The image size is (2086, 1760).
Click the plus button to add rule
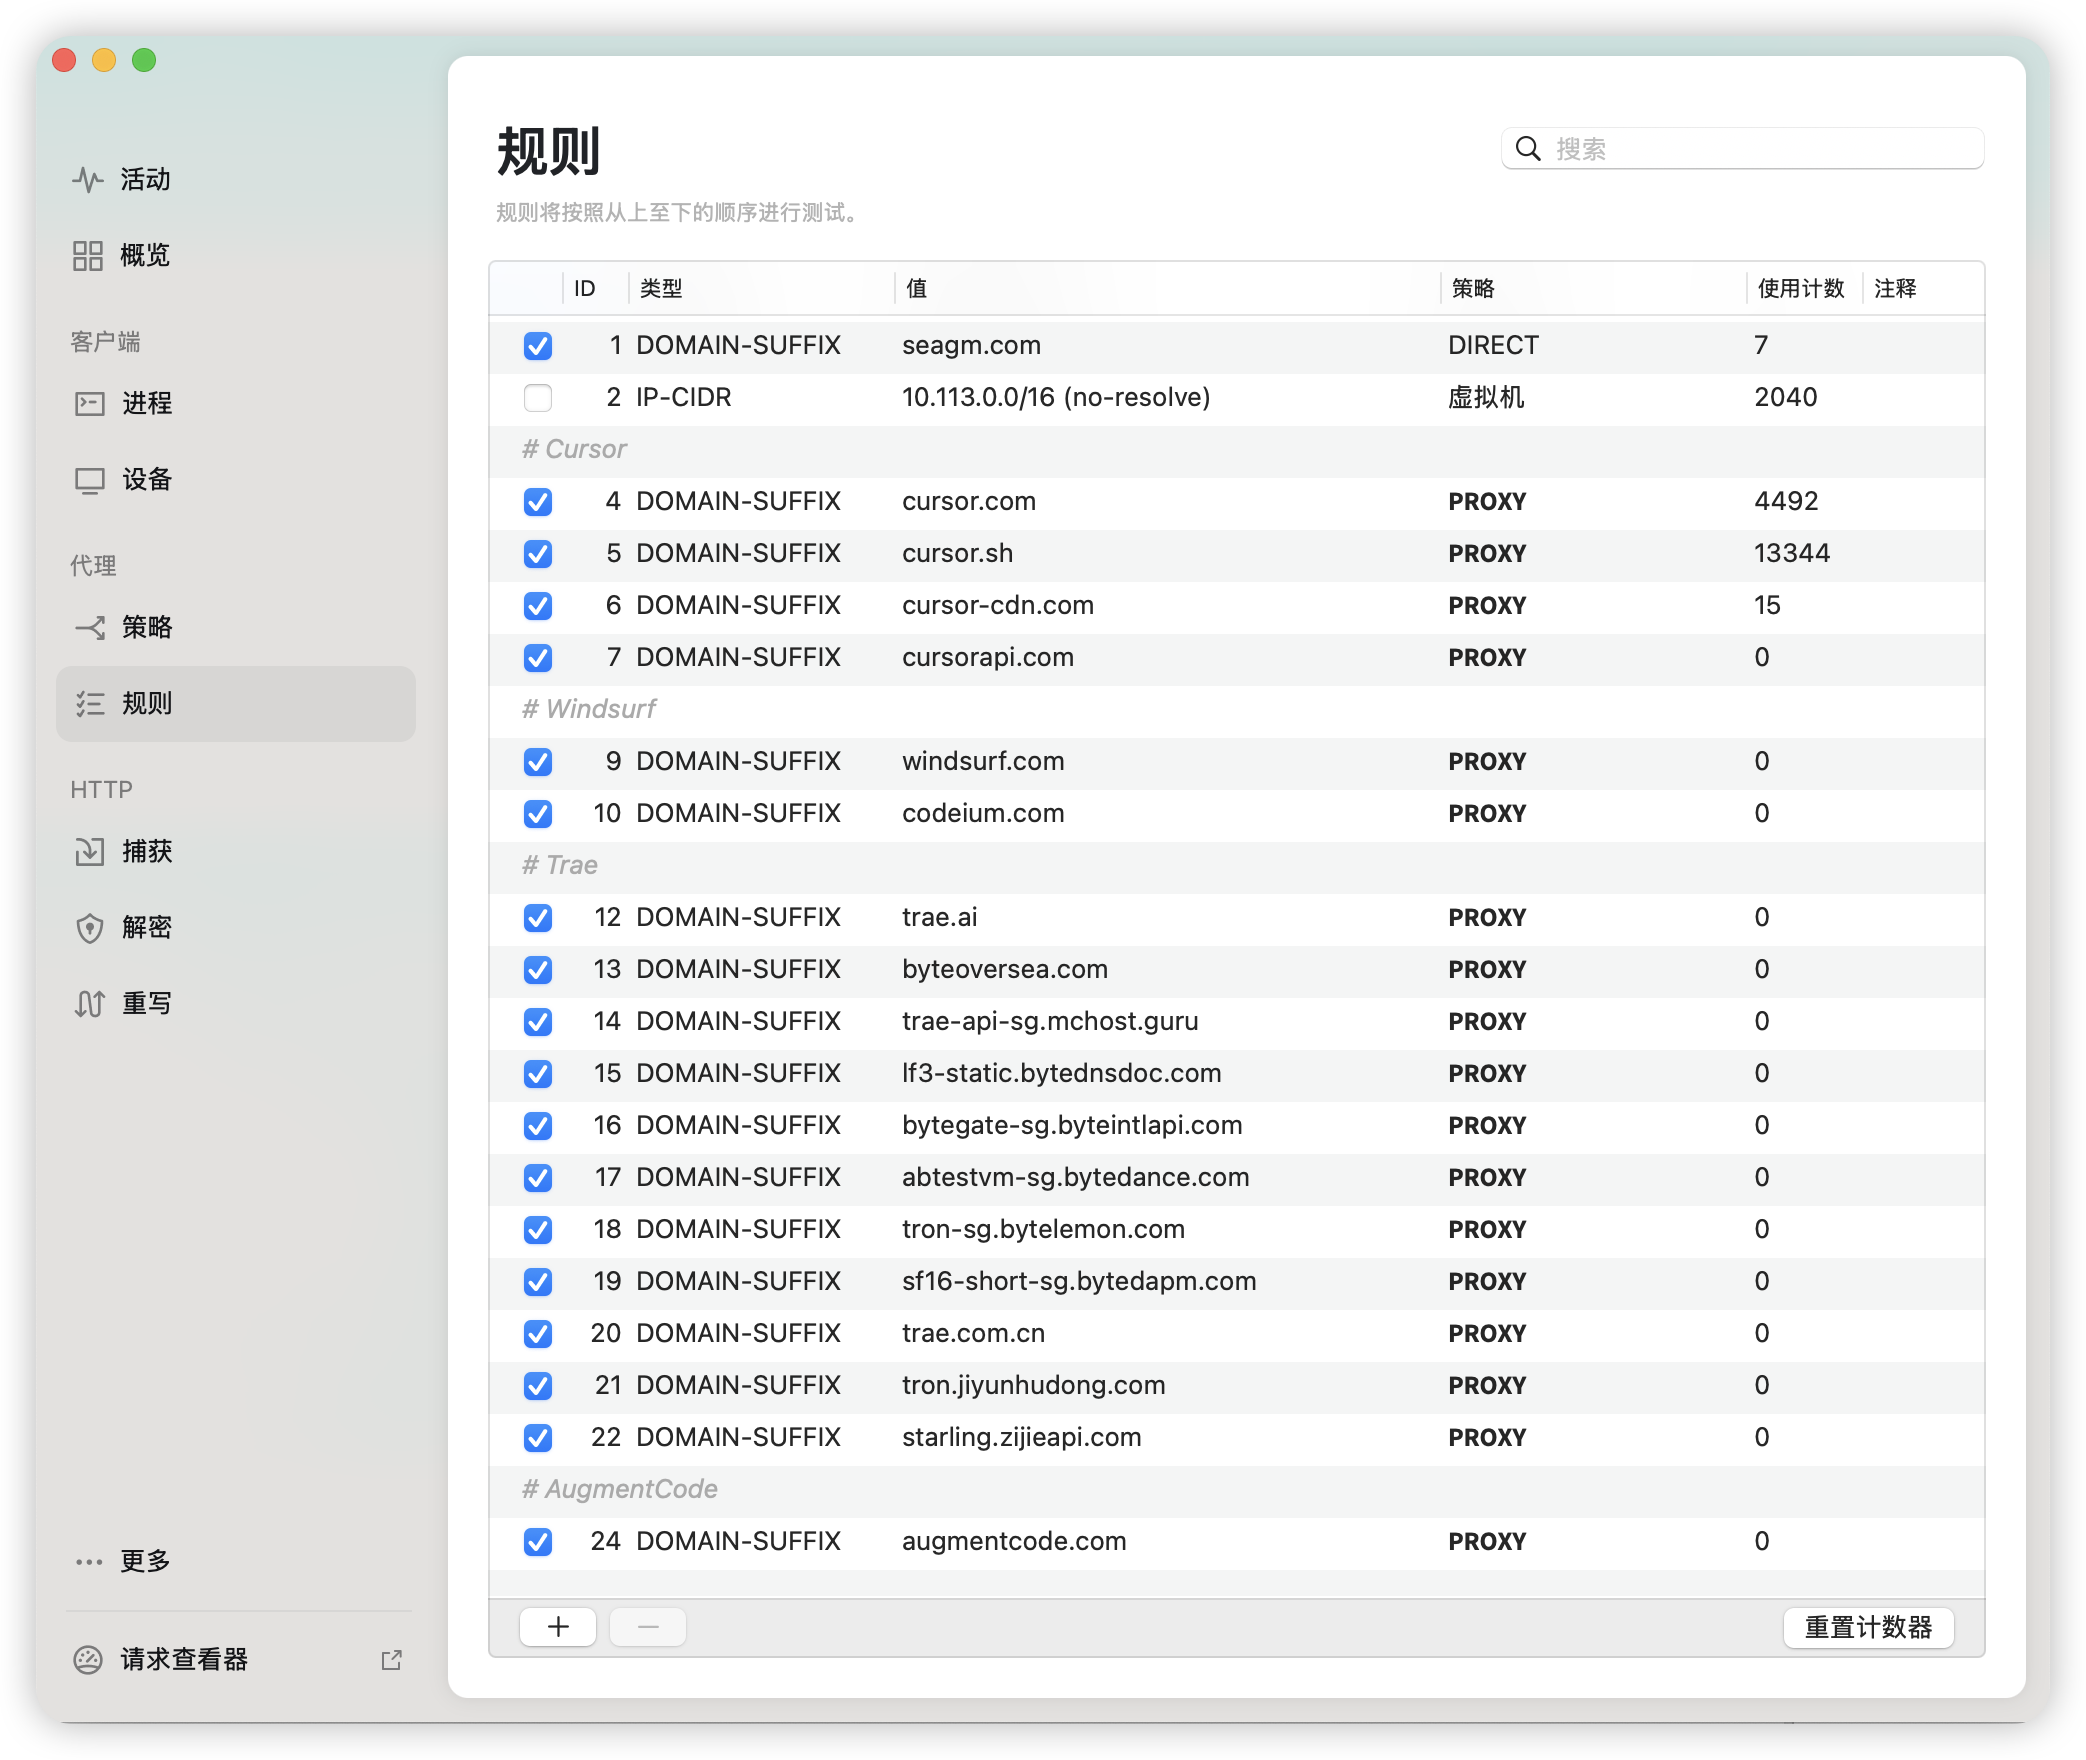coord(558,1627)
